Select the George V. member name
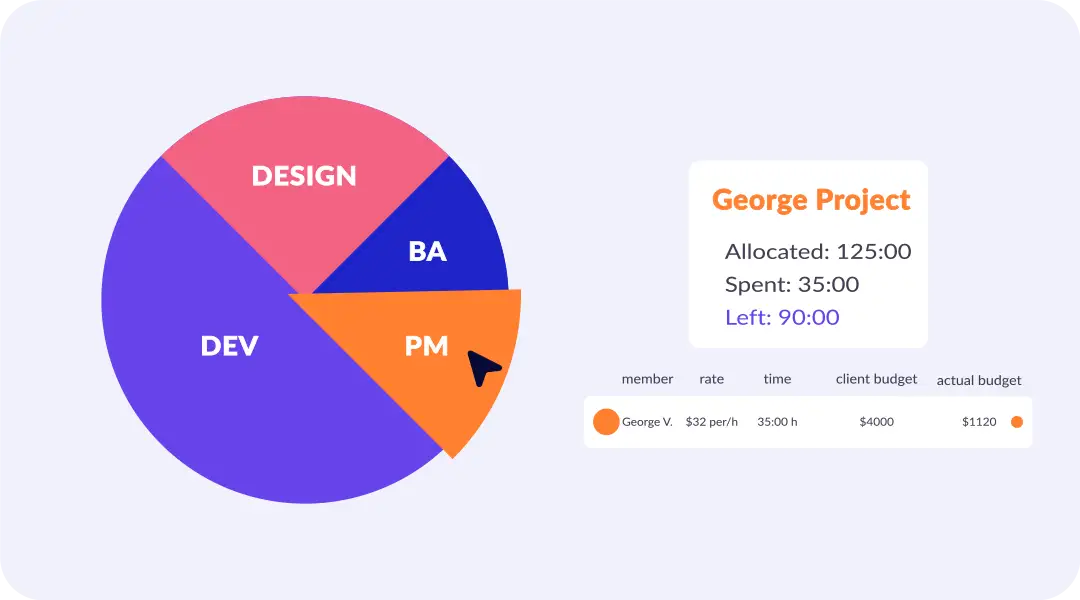 point(647,422)
